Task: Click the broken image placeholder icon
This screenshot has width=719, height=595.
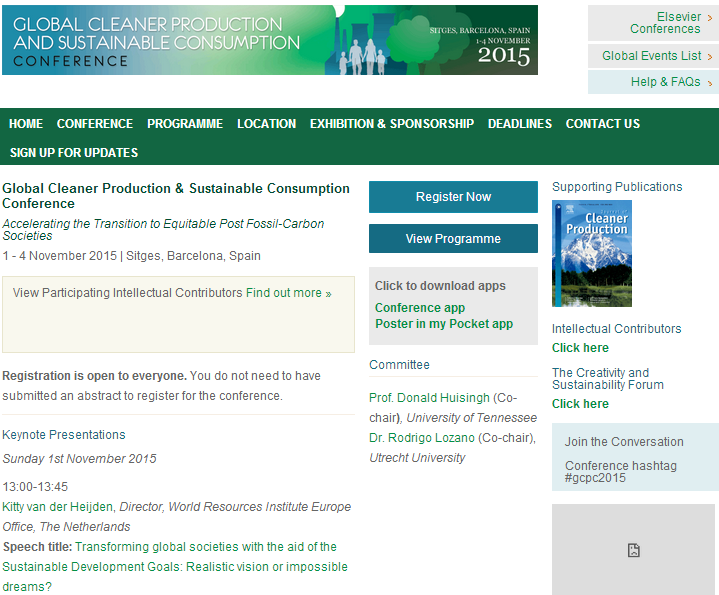Action: [x=633, y=550]
